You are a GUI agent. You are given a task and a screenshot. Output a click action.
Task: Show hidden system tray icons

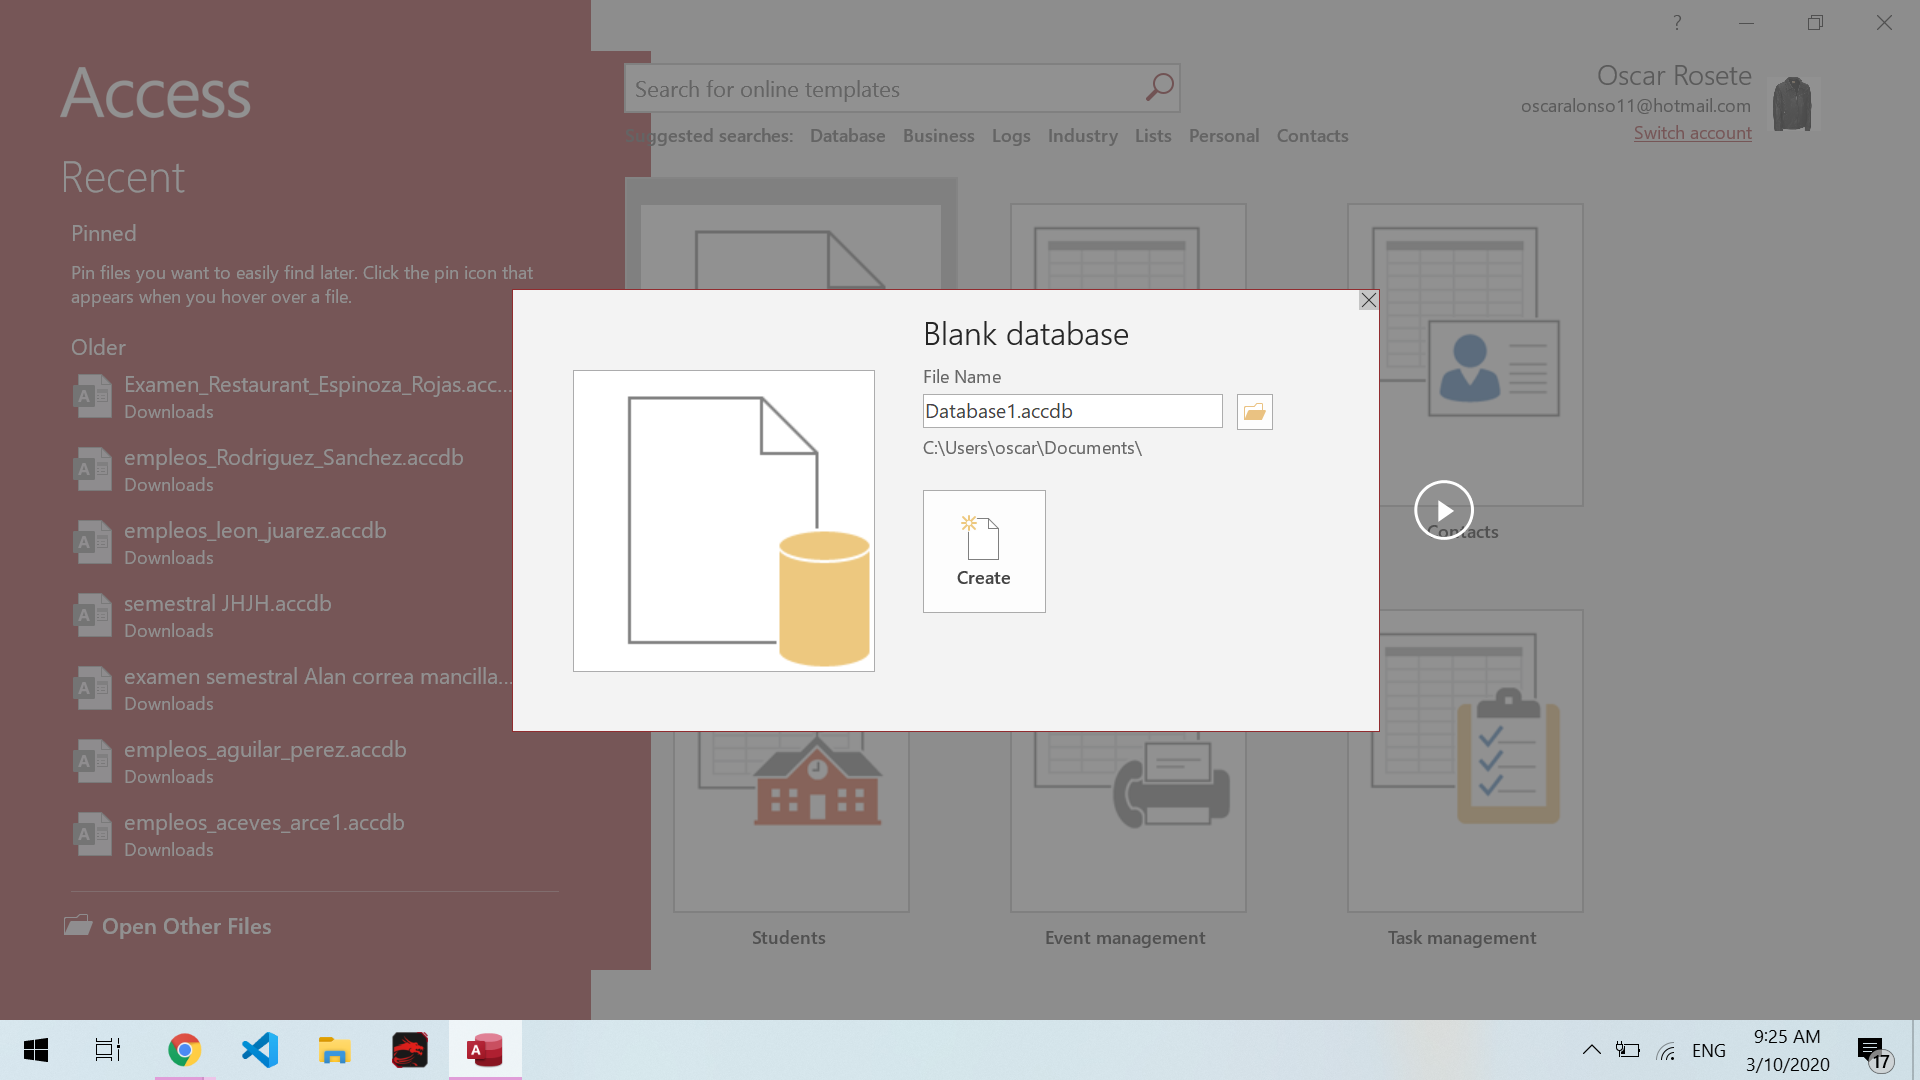click(1591, 1050)
